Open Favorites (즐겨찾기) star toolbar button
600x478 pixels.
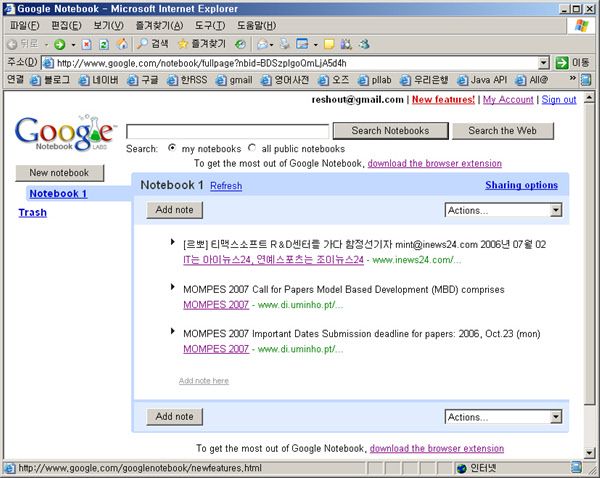pos(202,44)
